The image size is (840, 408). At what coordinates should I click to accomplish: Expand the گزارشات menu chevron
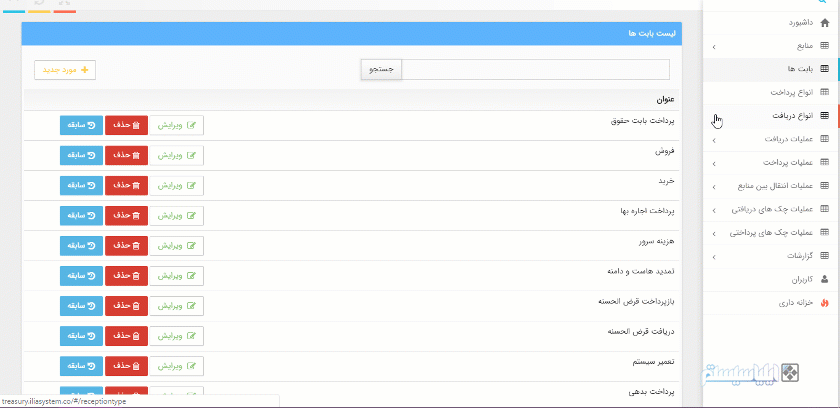[713, 256]
